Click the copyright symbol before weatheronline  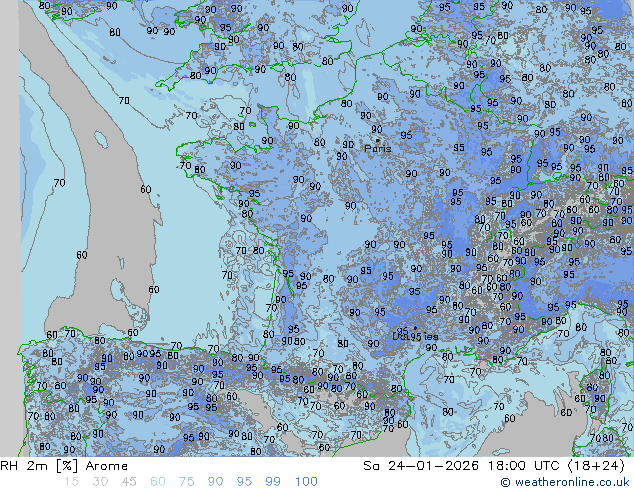(506, 482)
